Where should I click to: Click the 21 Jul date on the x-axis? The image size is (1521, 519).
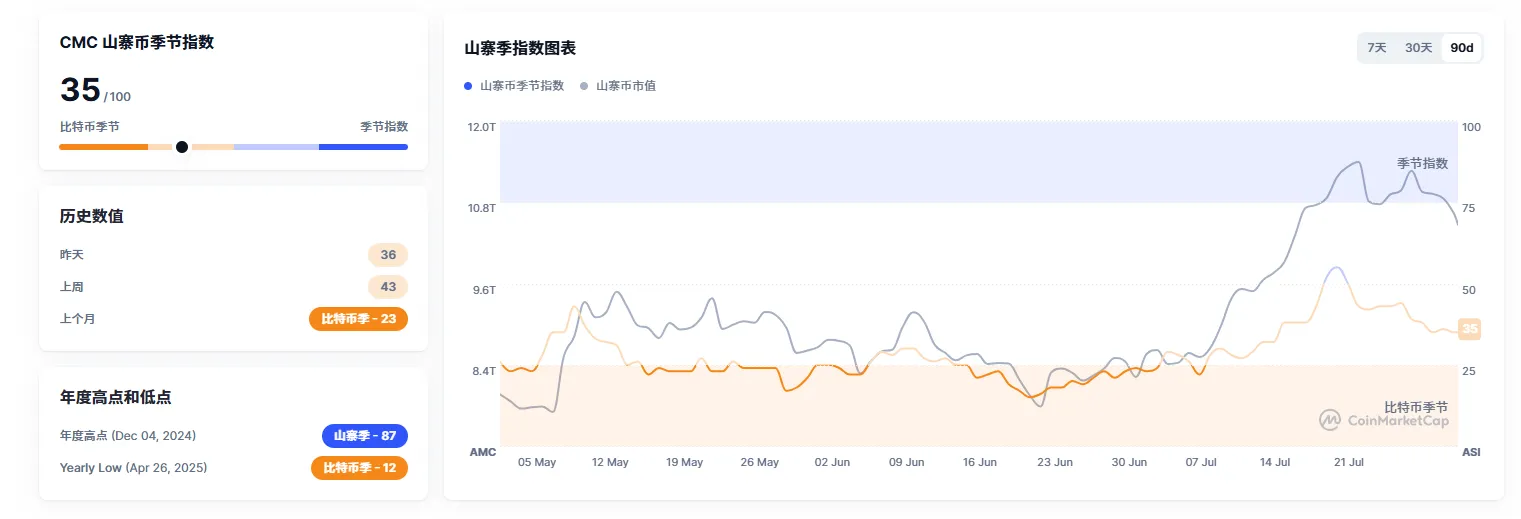[1348, 463]
